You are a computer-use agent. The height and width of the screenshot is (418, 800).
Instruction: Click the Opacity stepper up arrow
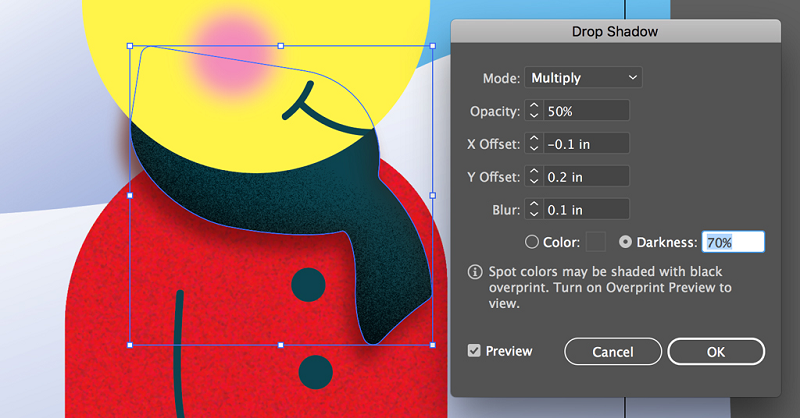pyautogui.click(x=534, y=105)
